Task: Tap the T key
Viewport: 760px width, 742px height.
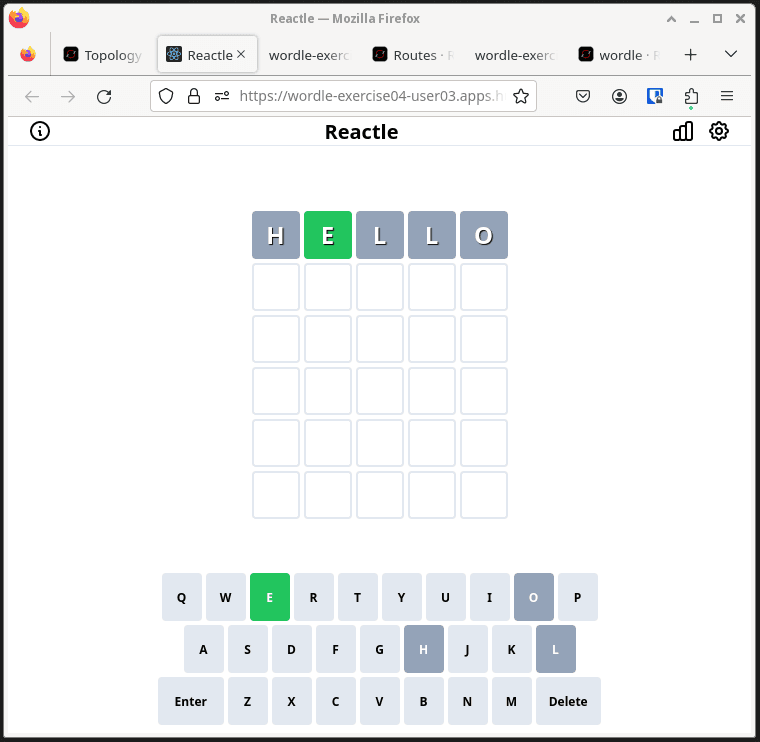Action: point(358,597)
